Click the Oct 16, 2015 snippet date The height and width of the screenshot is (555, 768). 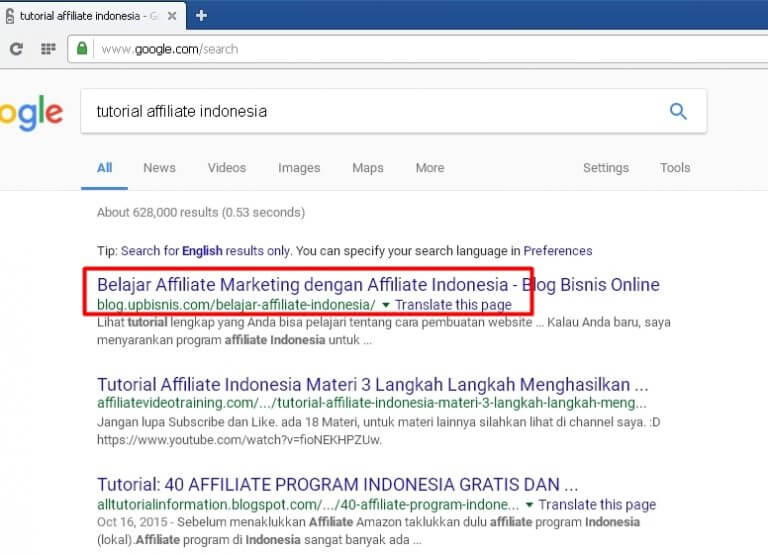132,522
